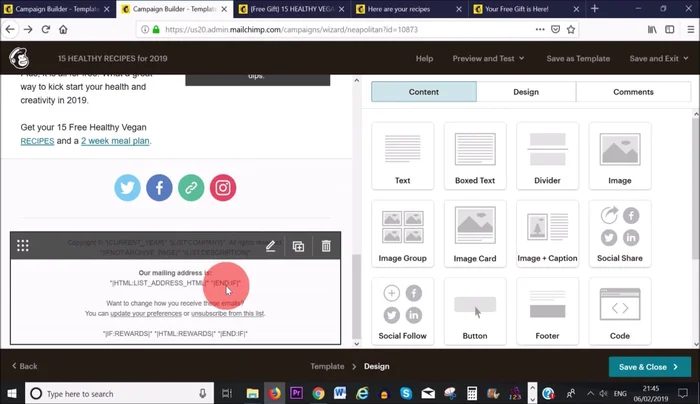Click the Facebook social icon in email
This screenshot has height=404, width=700.
coord(159,187)
